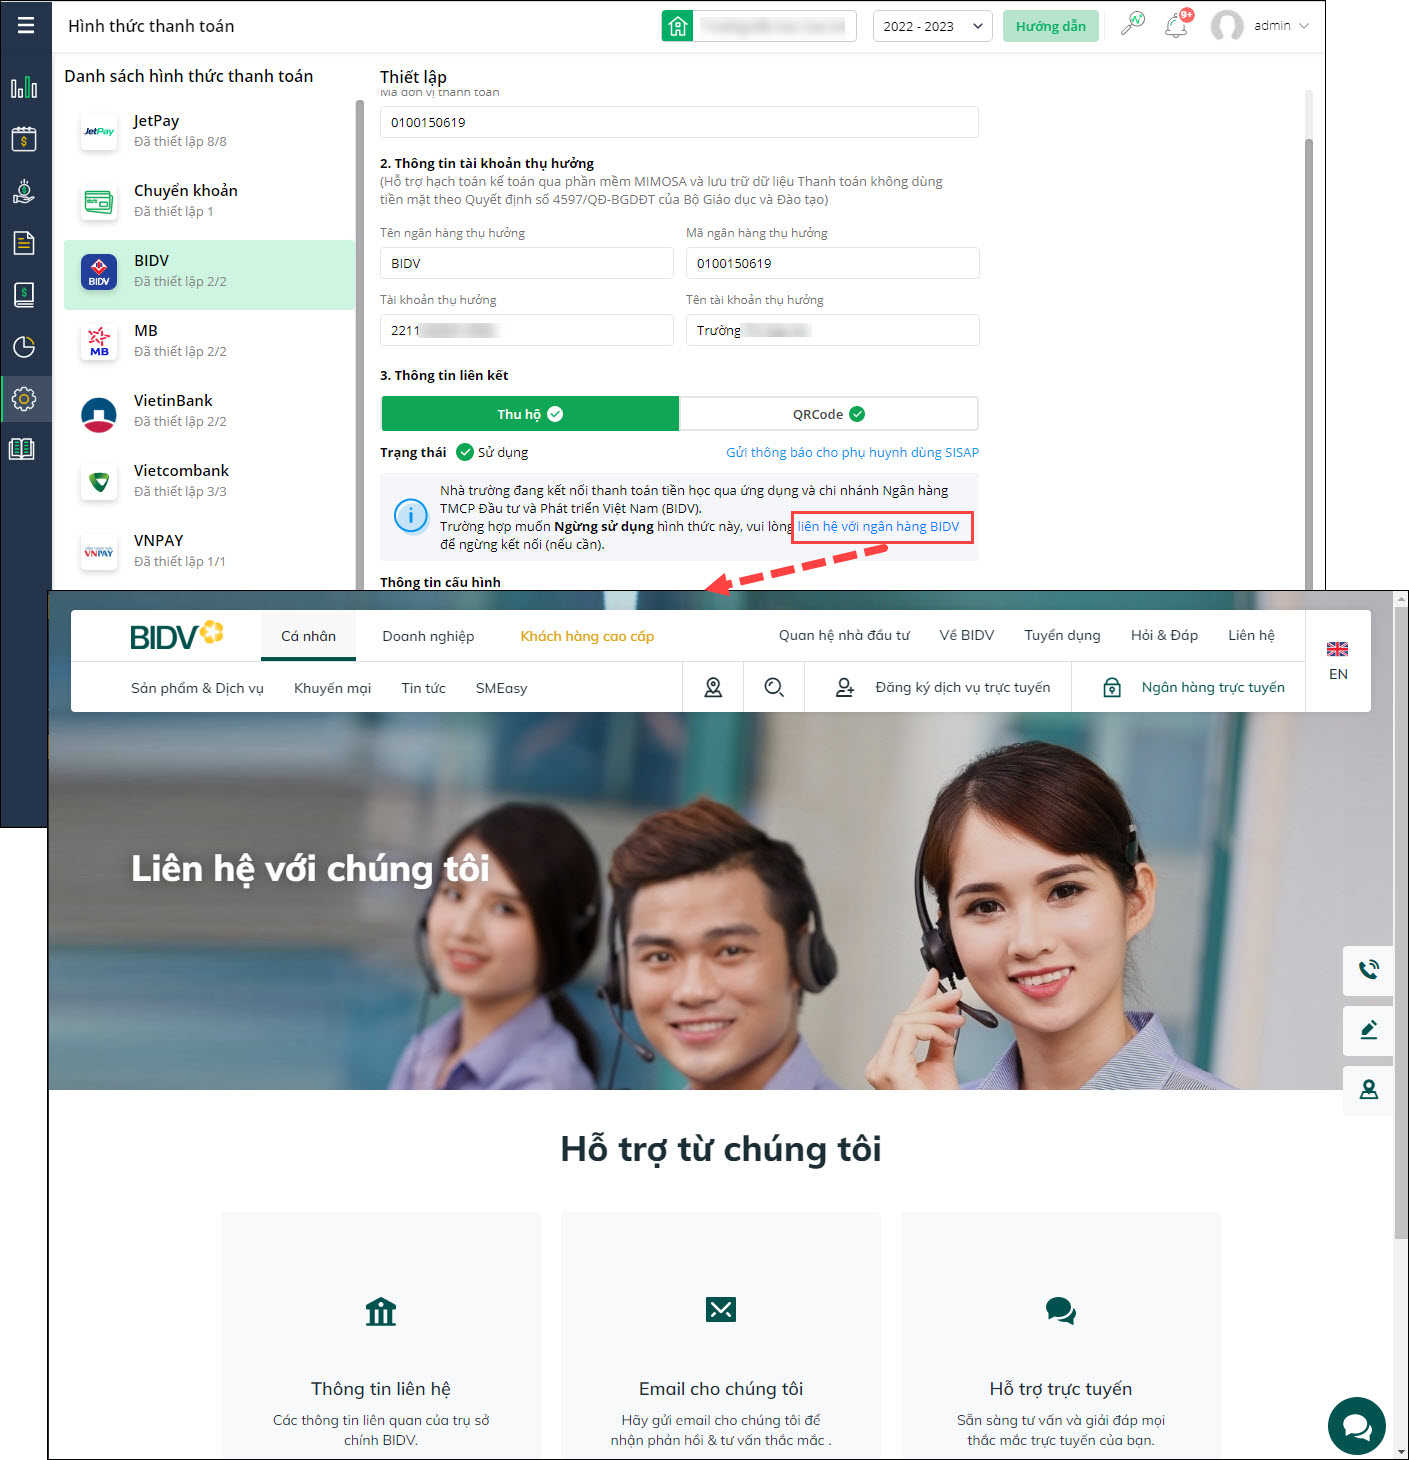Click the envelope icon above Email cho chúng tôi
Screen dimensions: 1409x1460
tap(721, 1309)
